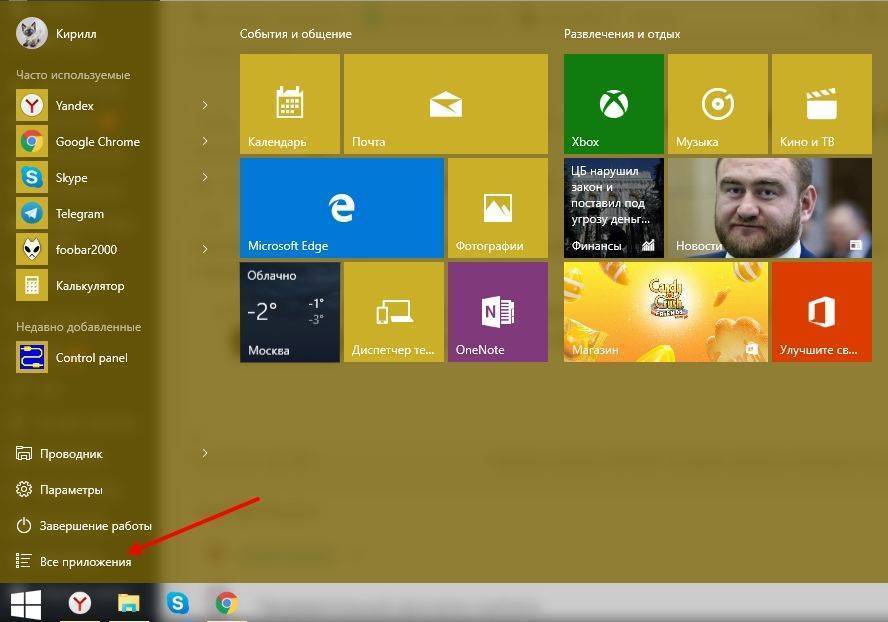Open the Новости news tile
The height and width of the screenshot is (622, 888).
point(769,208)
